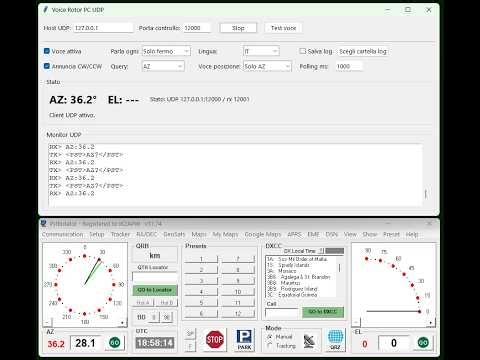Click the Monitor UDP log scrollbar
Image resolution: width=480 pixels, height=360 pixels.
[426, 194]
